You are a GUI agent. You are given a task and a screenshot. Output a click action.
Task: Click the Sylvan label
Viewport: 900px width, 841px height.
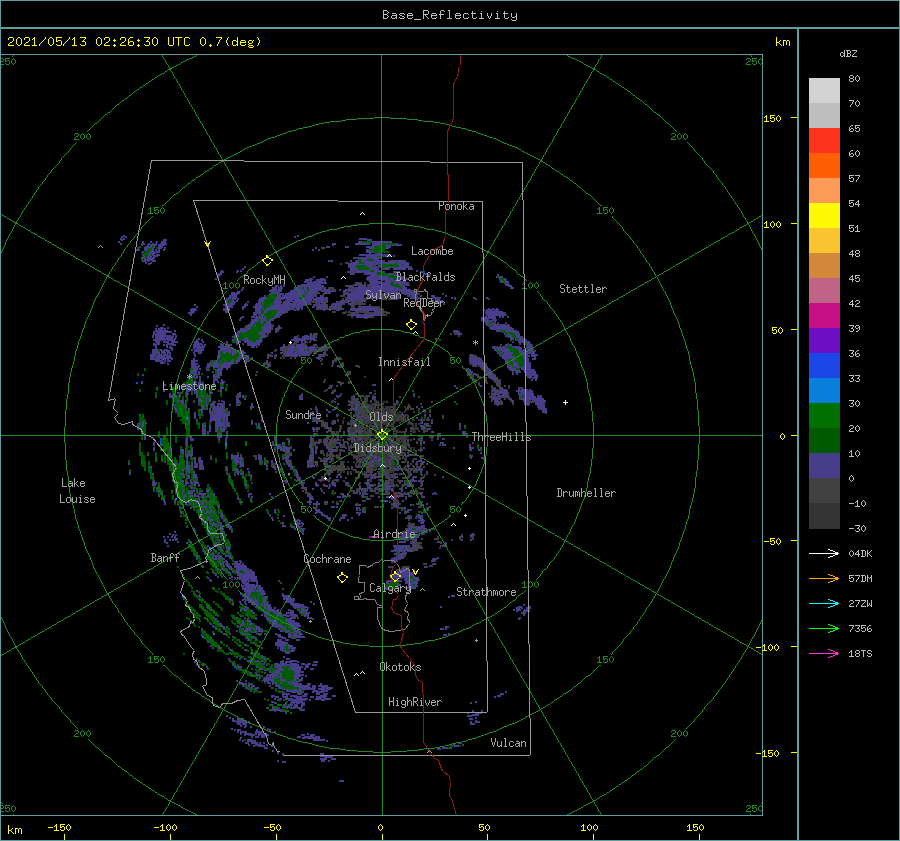pos(383,296)
